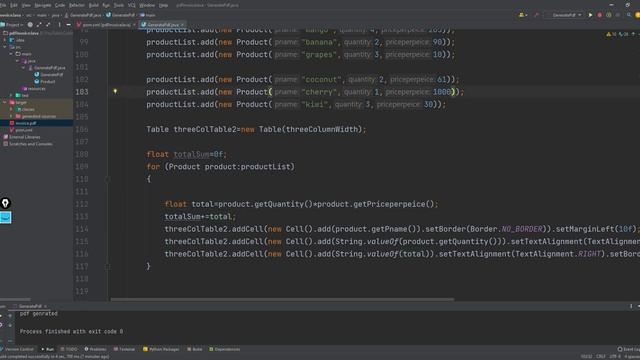Click the totalSum variable on line 108
The width and height of the screenshot is (640, 360).
(191, 154)
